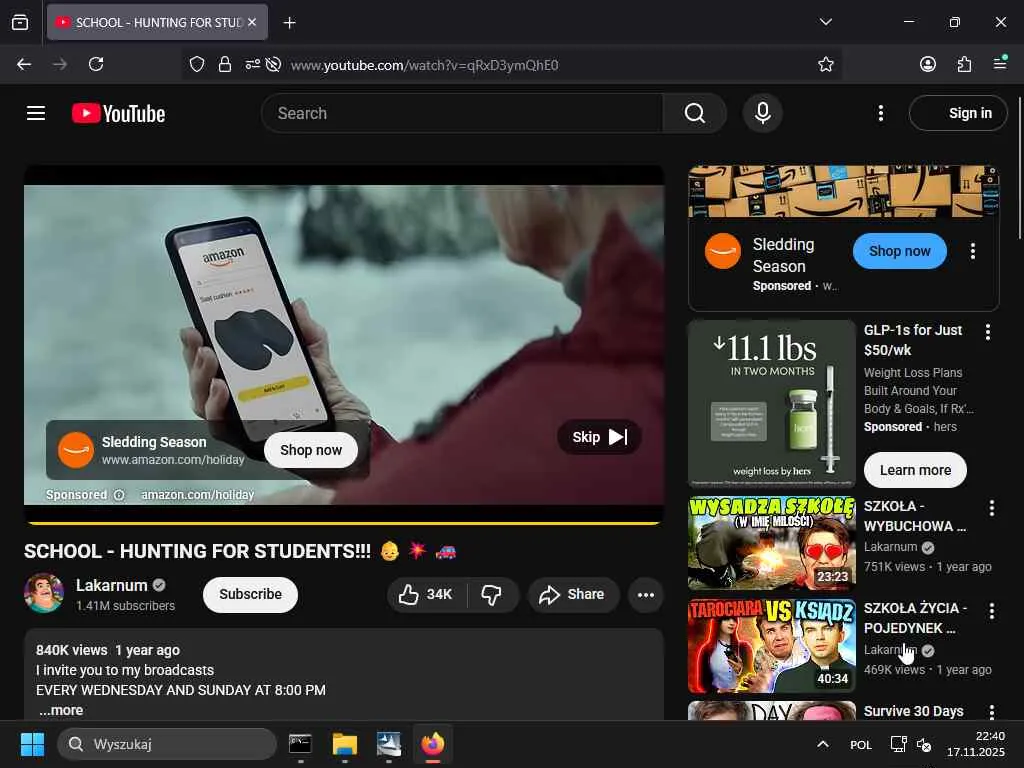Open the Survive 30 Days video title
1024x768 pixels.
[913, 711]
